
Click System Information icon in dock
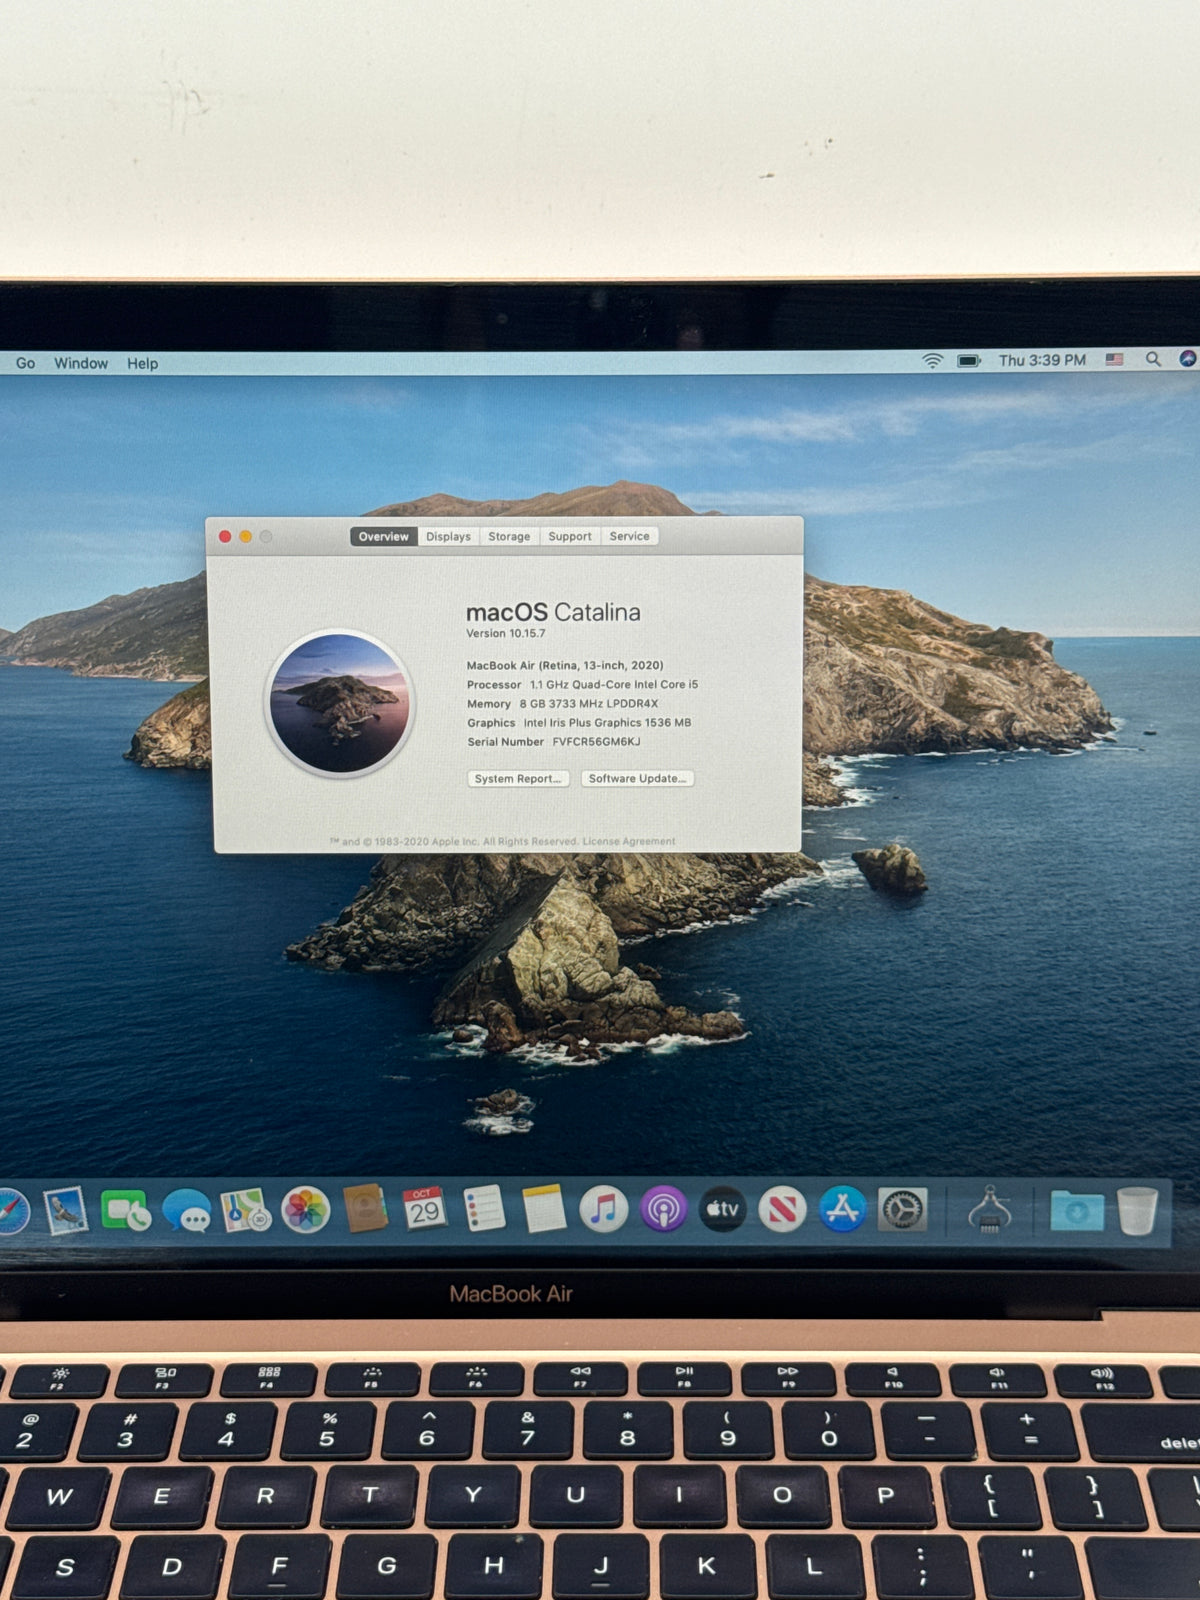coord(990,1210)
